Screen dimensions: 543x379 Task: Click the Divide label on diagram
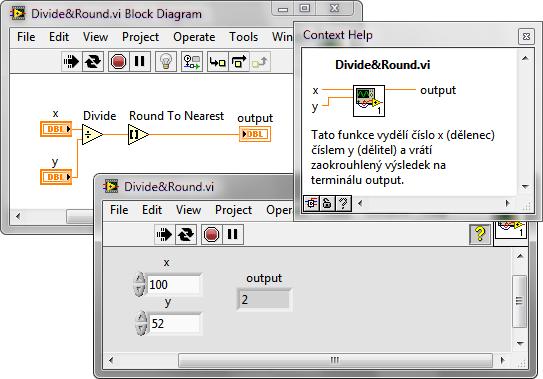(x=99, y=116)
